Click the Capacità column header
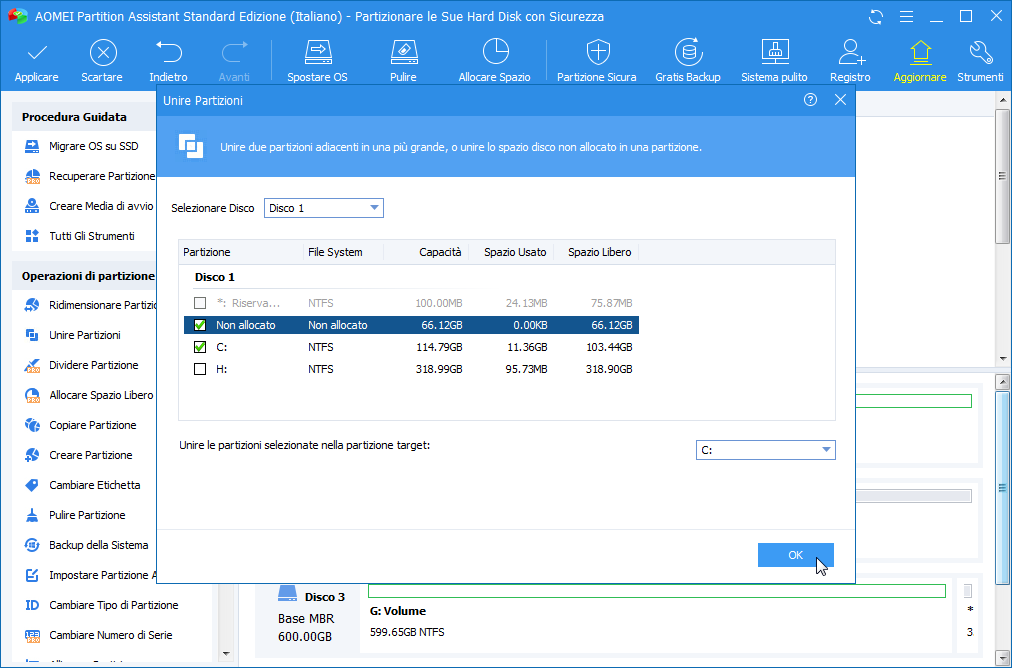1012x668 pixels. (440, 252)
